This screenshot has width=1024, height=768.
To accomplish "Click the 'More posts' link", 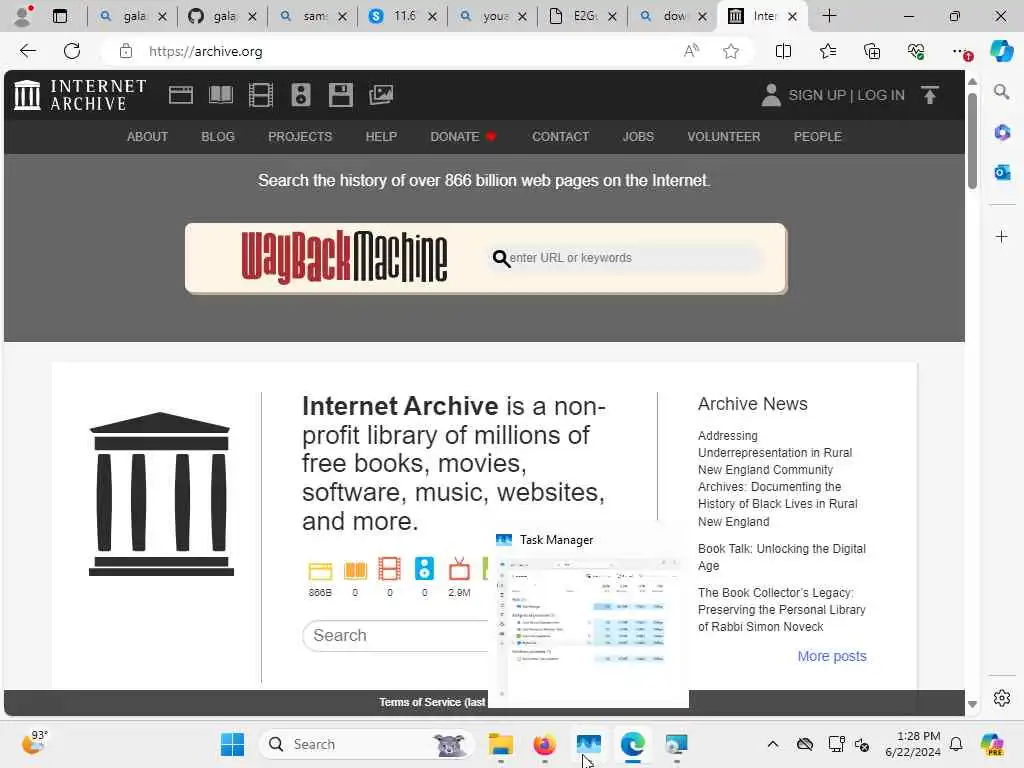I will tap(832, 656).
